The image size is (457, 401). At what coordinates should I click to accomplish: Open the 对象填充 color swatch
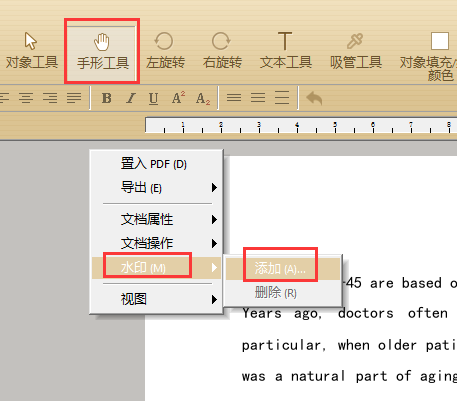[440, 41]
